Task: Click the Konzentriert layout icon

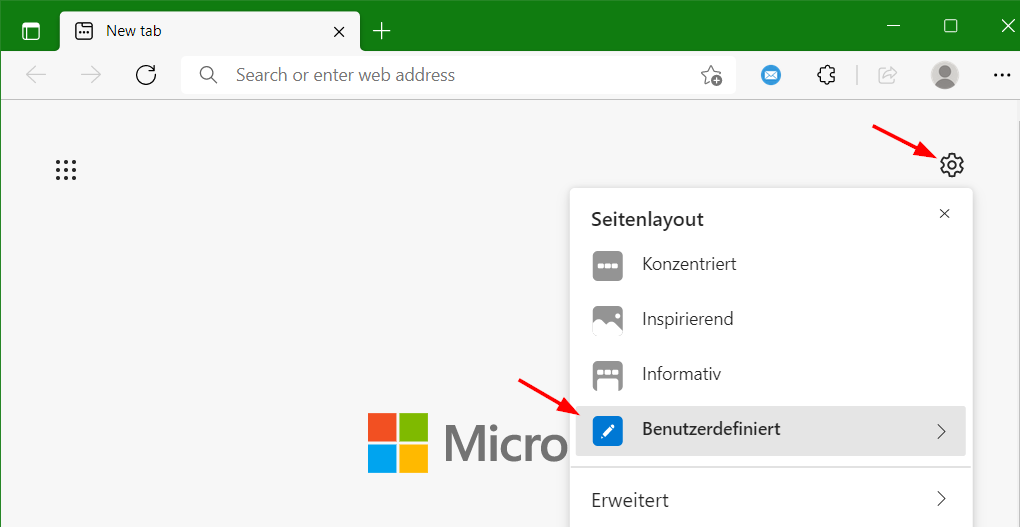Action: point(608,266)
